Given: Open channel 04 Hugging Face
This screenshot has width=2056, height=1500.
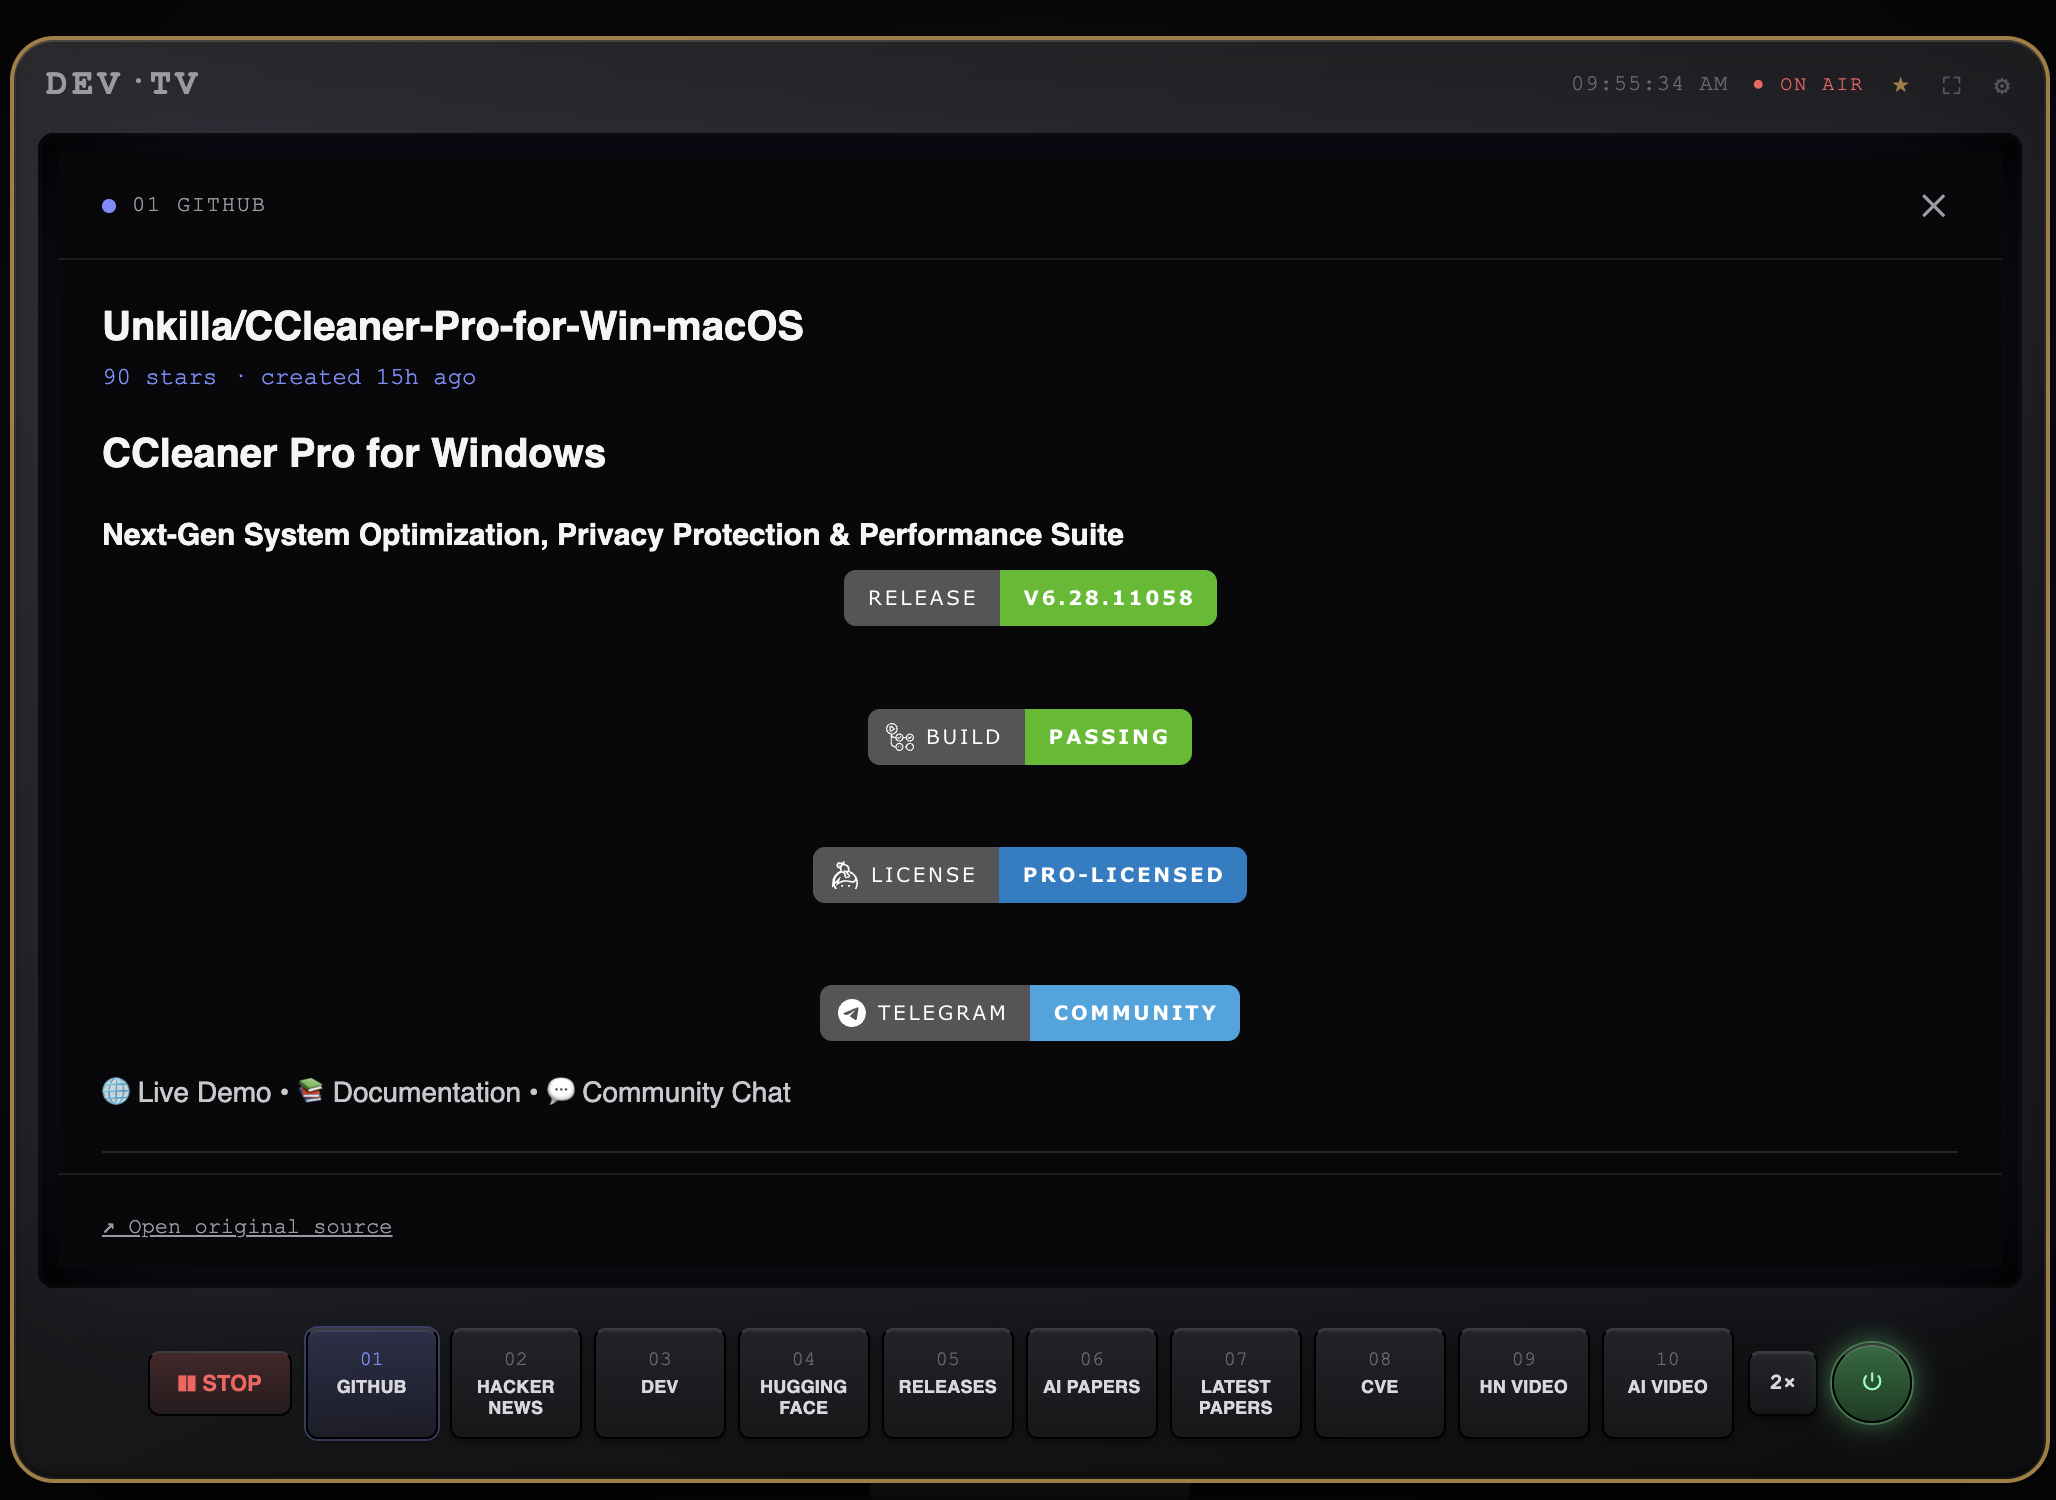Looking at the screenshot, I should [803, 1383].
